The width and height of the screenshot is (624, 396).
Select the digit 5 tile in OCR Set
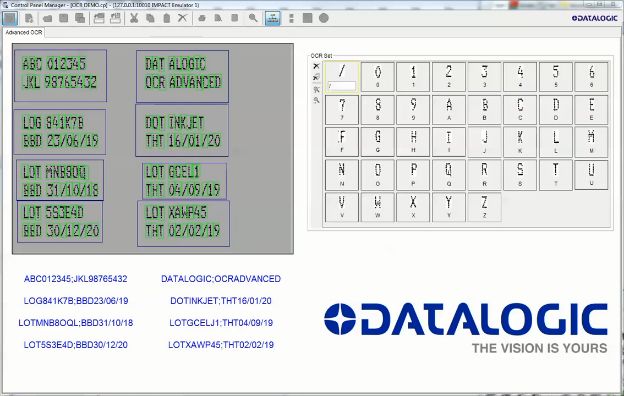coord(556,76)
